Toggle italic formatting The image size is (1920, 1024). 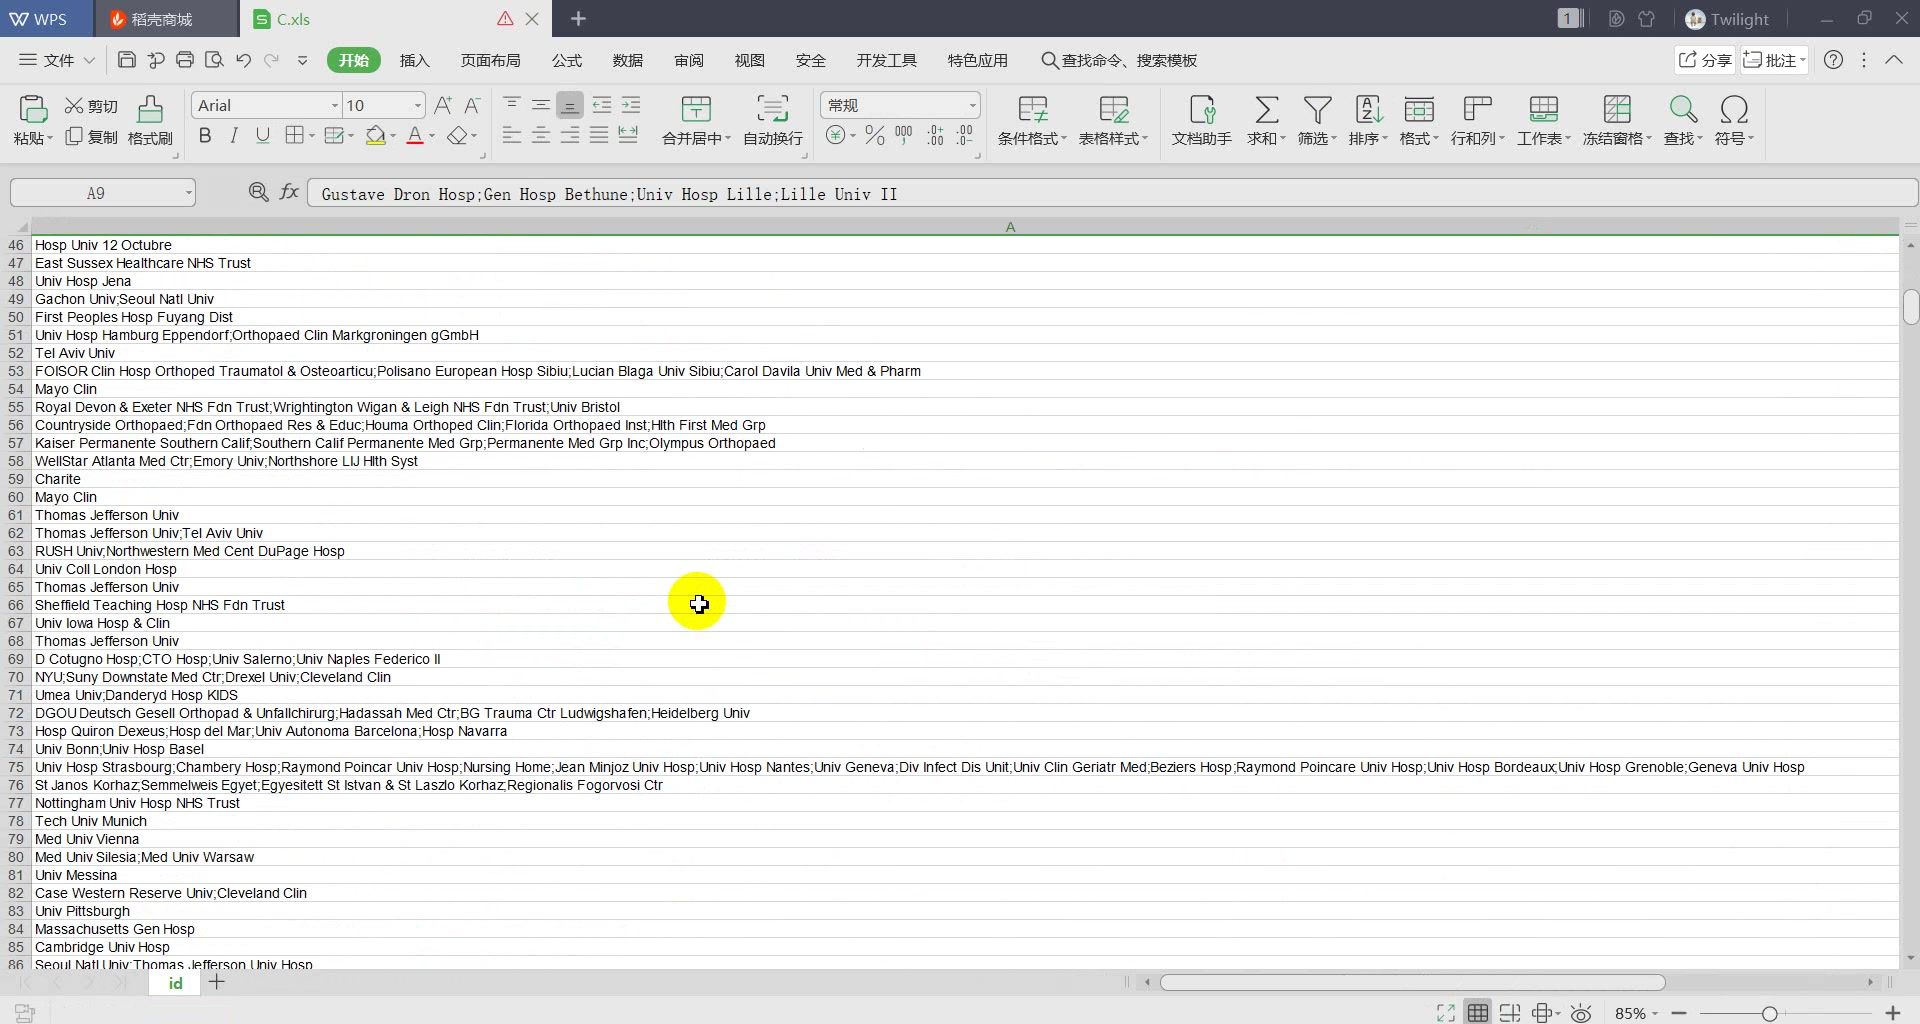click(x=234, y=136)
